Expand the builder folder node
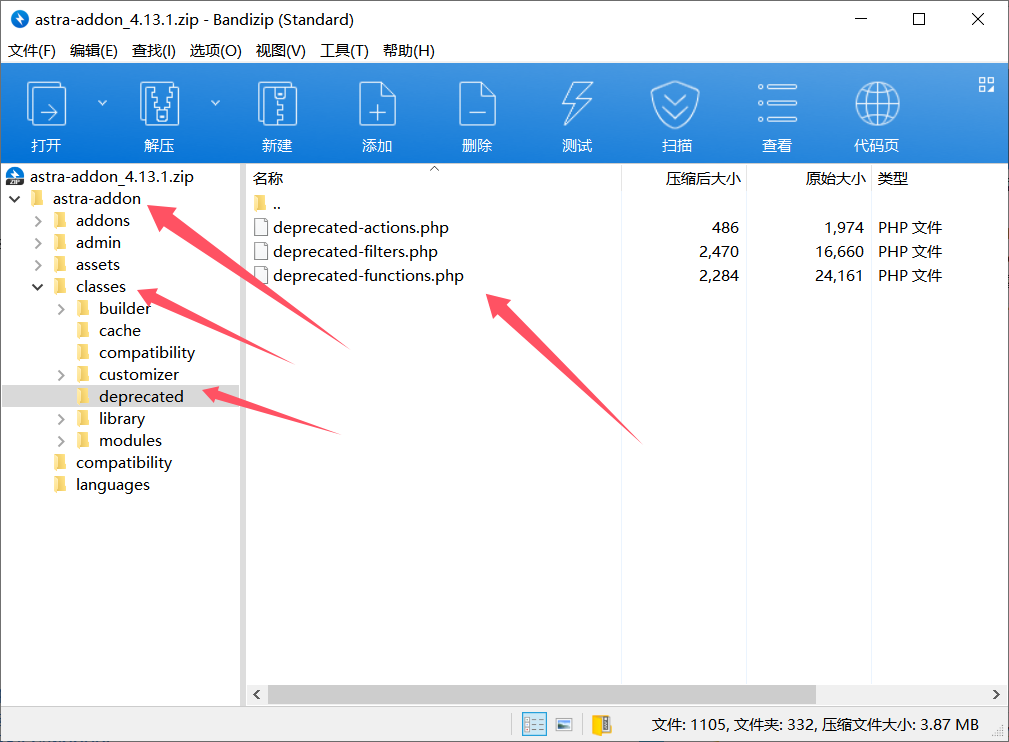The width and height of the screenshot is (1009, 742). point(61,309)
